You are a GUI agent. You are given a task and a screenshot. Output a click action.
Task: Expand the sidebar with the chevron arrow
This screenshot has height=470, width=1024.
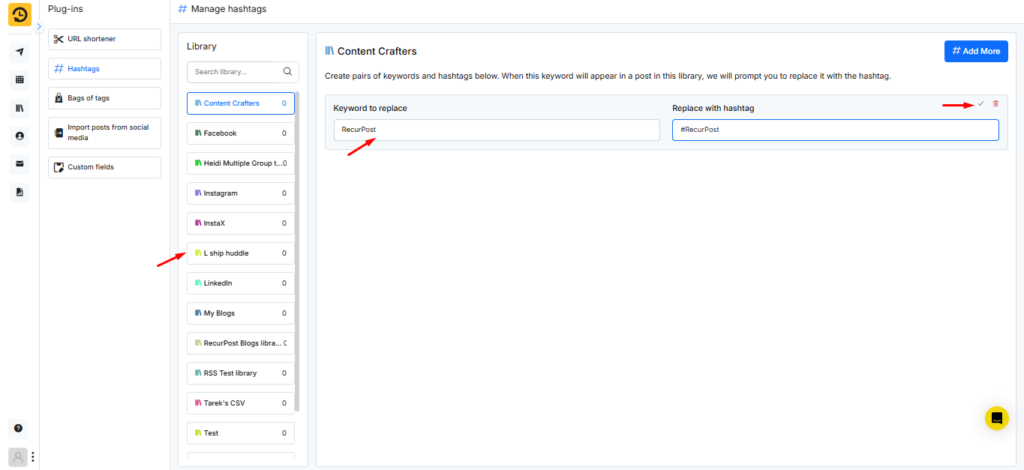point(39,27)
